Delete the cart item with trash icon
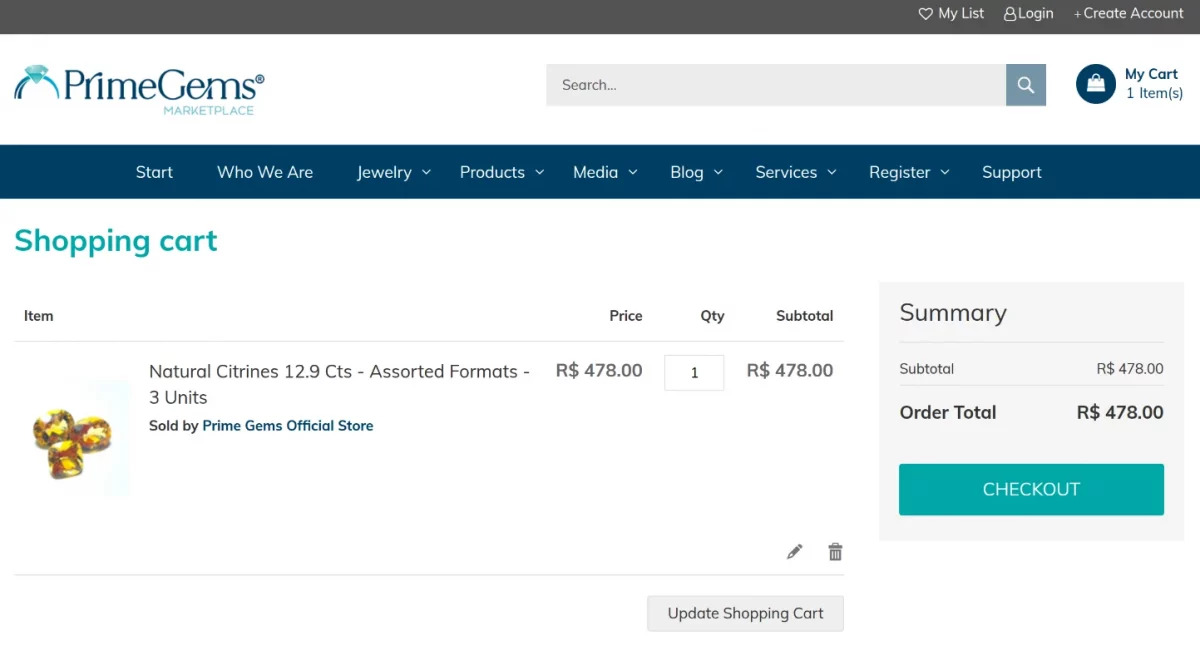The image size is (1200, 665). 835,551
